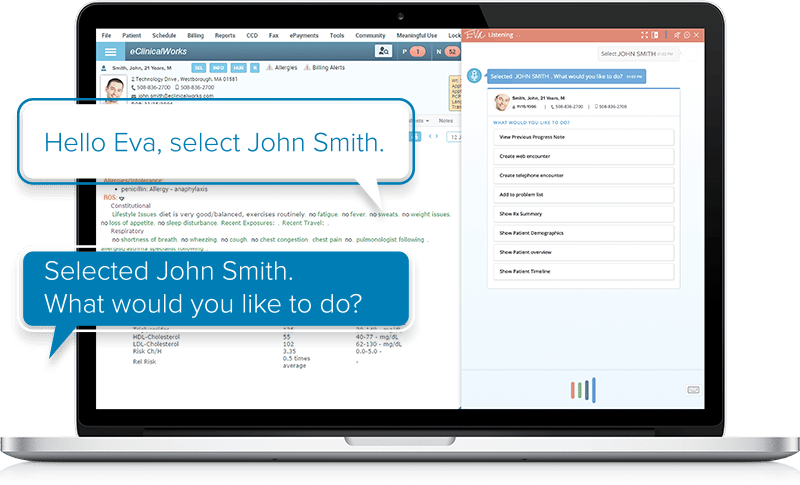The image size is (800, 485).
Task: Click the 'fatigue' link in Constitutional
Action: [x=328, y=215]
